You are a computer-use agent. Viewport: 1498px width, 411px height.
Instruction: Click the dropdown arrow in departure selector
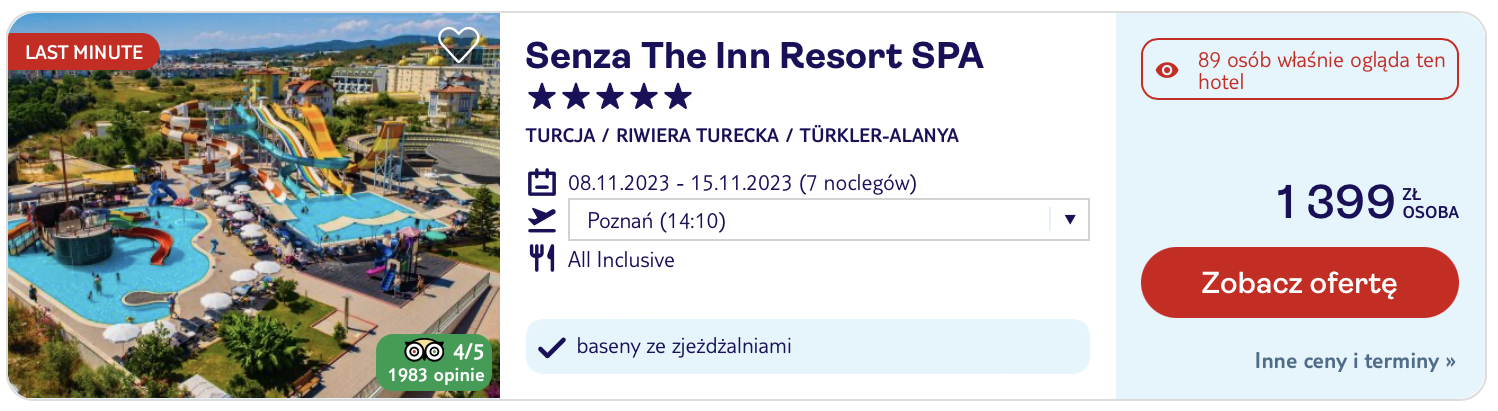click(1069, 220)
